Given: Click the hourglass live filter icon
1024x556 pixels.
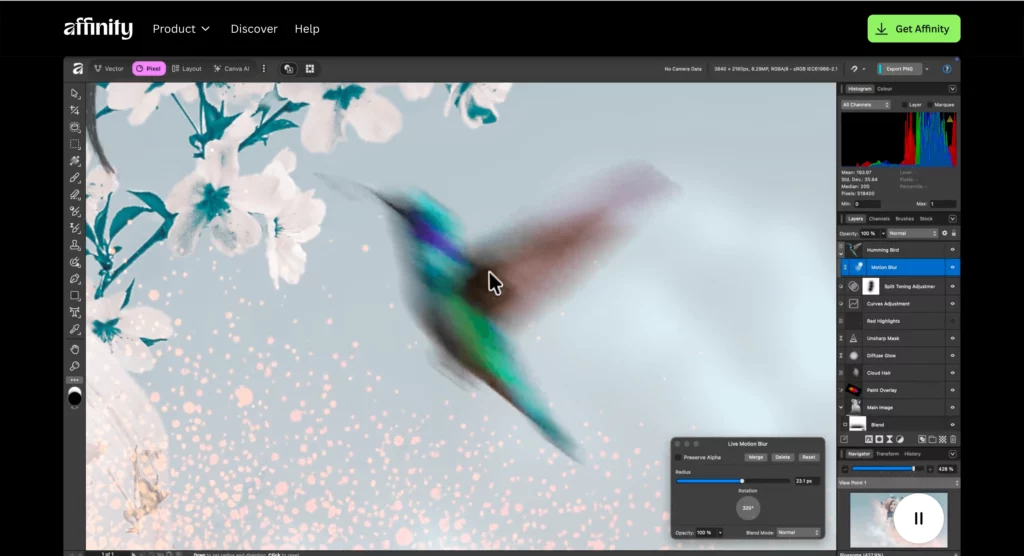Looking at the screenshot, I should point(889,439).
